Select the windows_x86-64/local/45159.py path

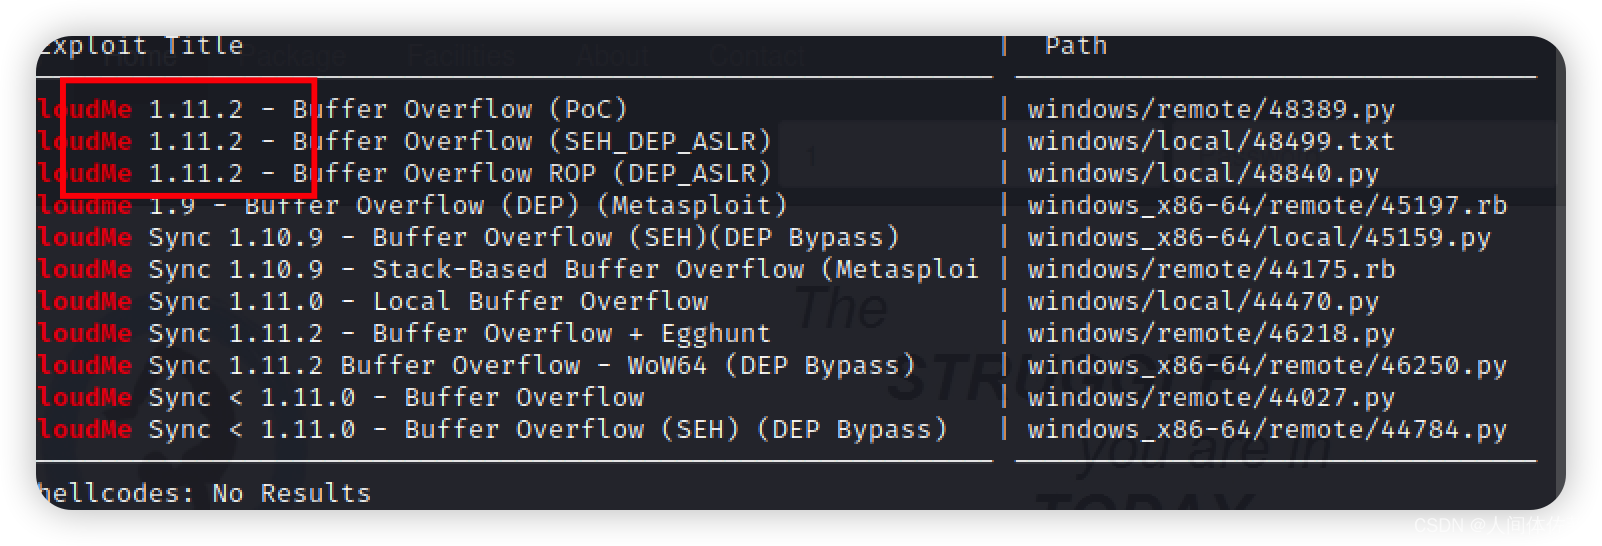tap(1258, 237)
